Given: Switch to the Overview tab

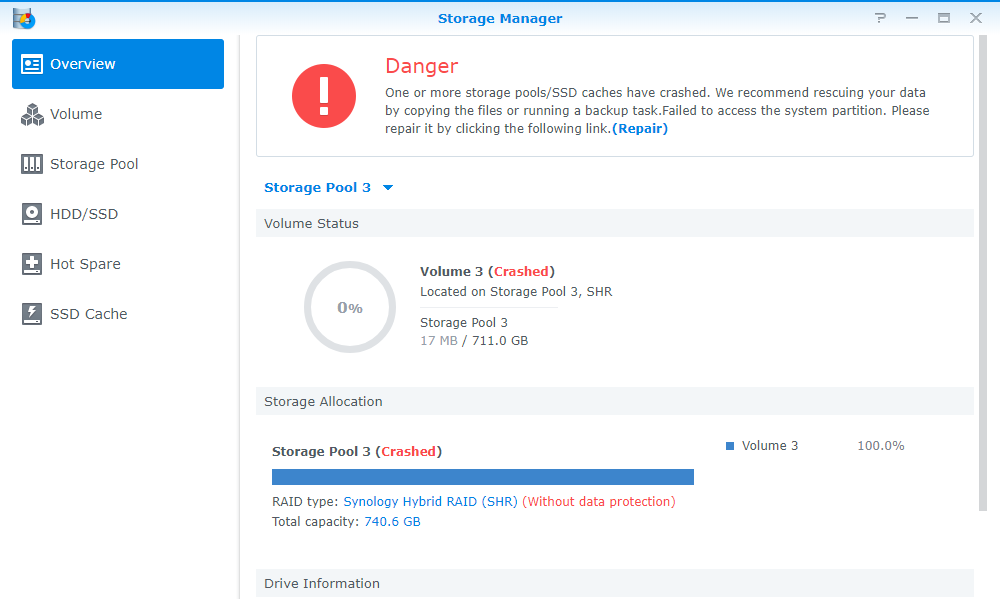Looking at the screenshot, I should [x=118, y=64].
